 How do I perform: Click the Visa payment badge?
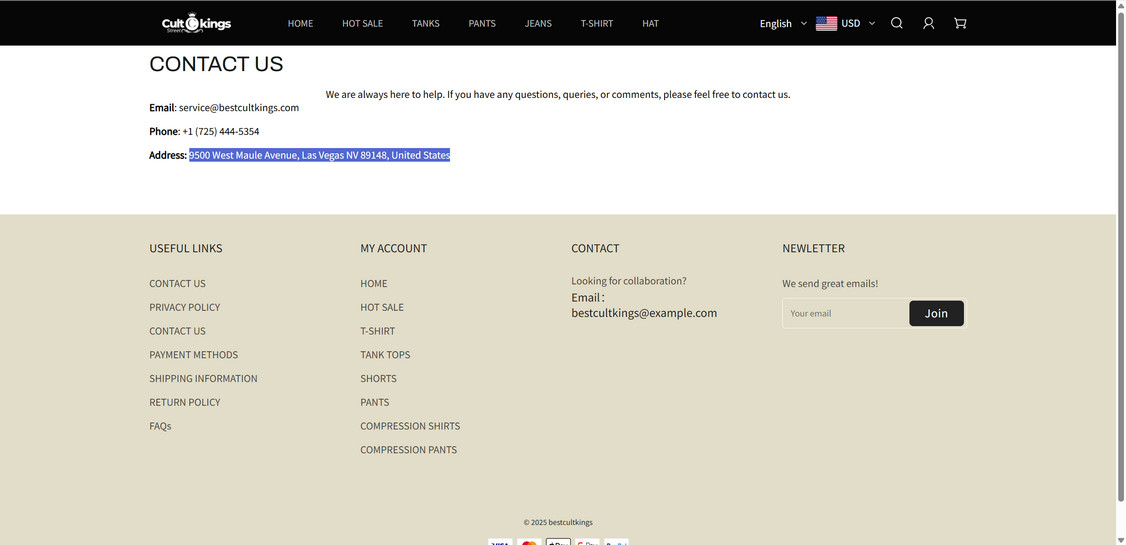pos(501,542)
